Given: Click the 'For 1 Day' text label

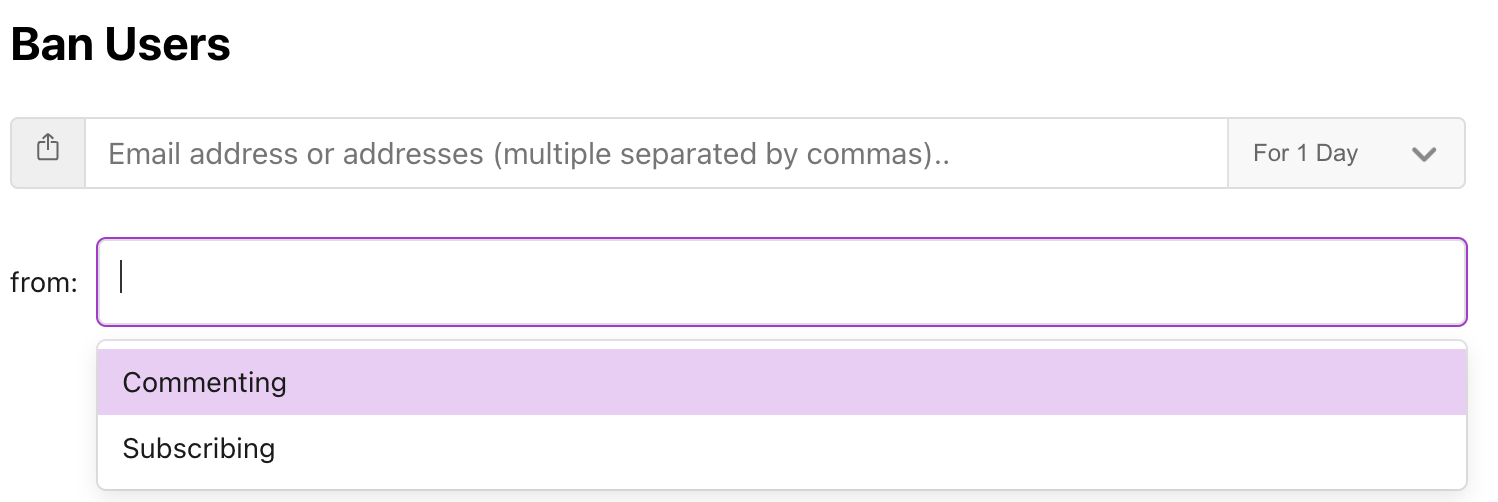Looking at the screenshot, I should click(x=1305, y=153).
